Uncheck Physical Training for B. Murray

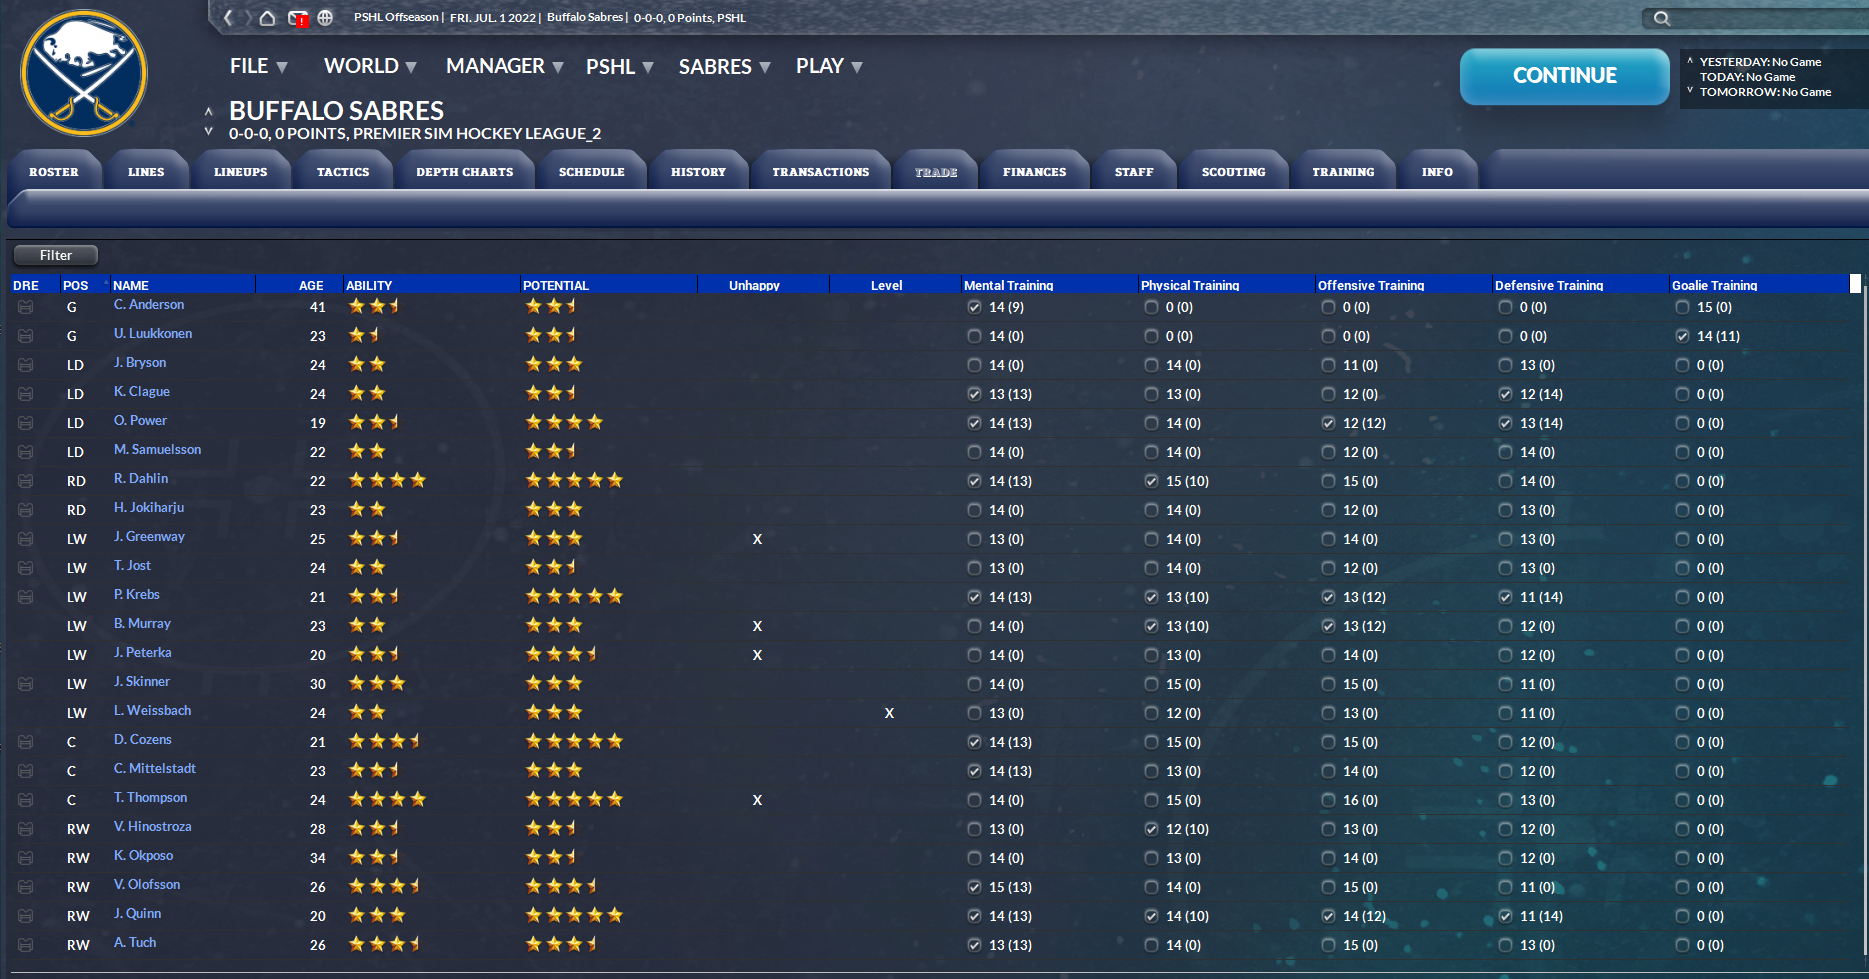click(x=1151, y=626)
